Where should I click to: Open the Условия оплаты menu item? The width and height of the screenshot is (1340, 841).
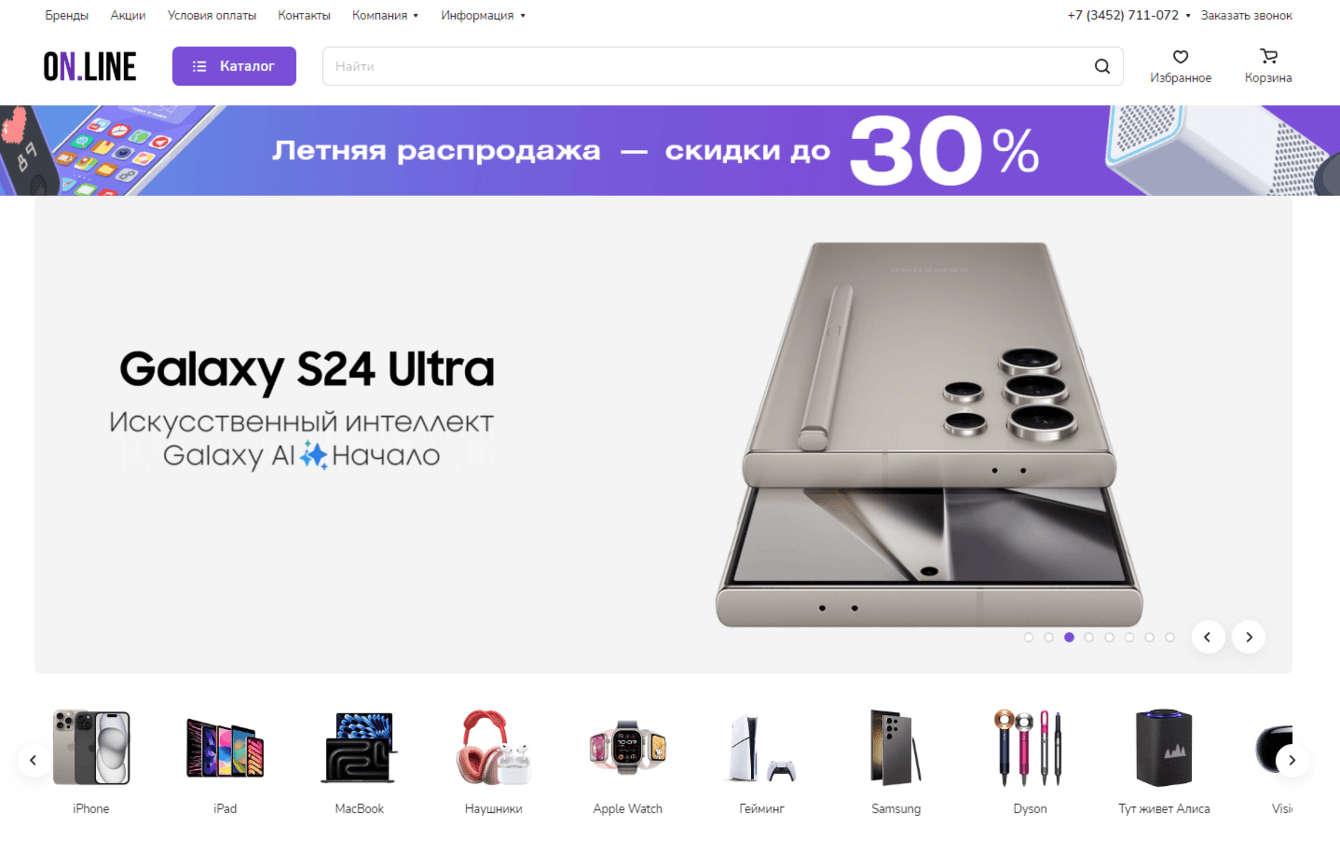pyautogui.click(x=212, y=15)
